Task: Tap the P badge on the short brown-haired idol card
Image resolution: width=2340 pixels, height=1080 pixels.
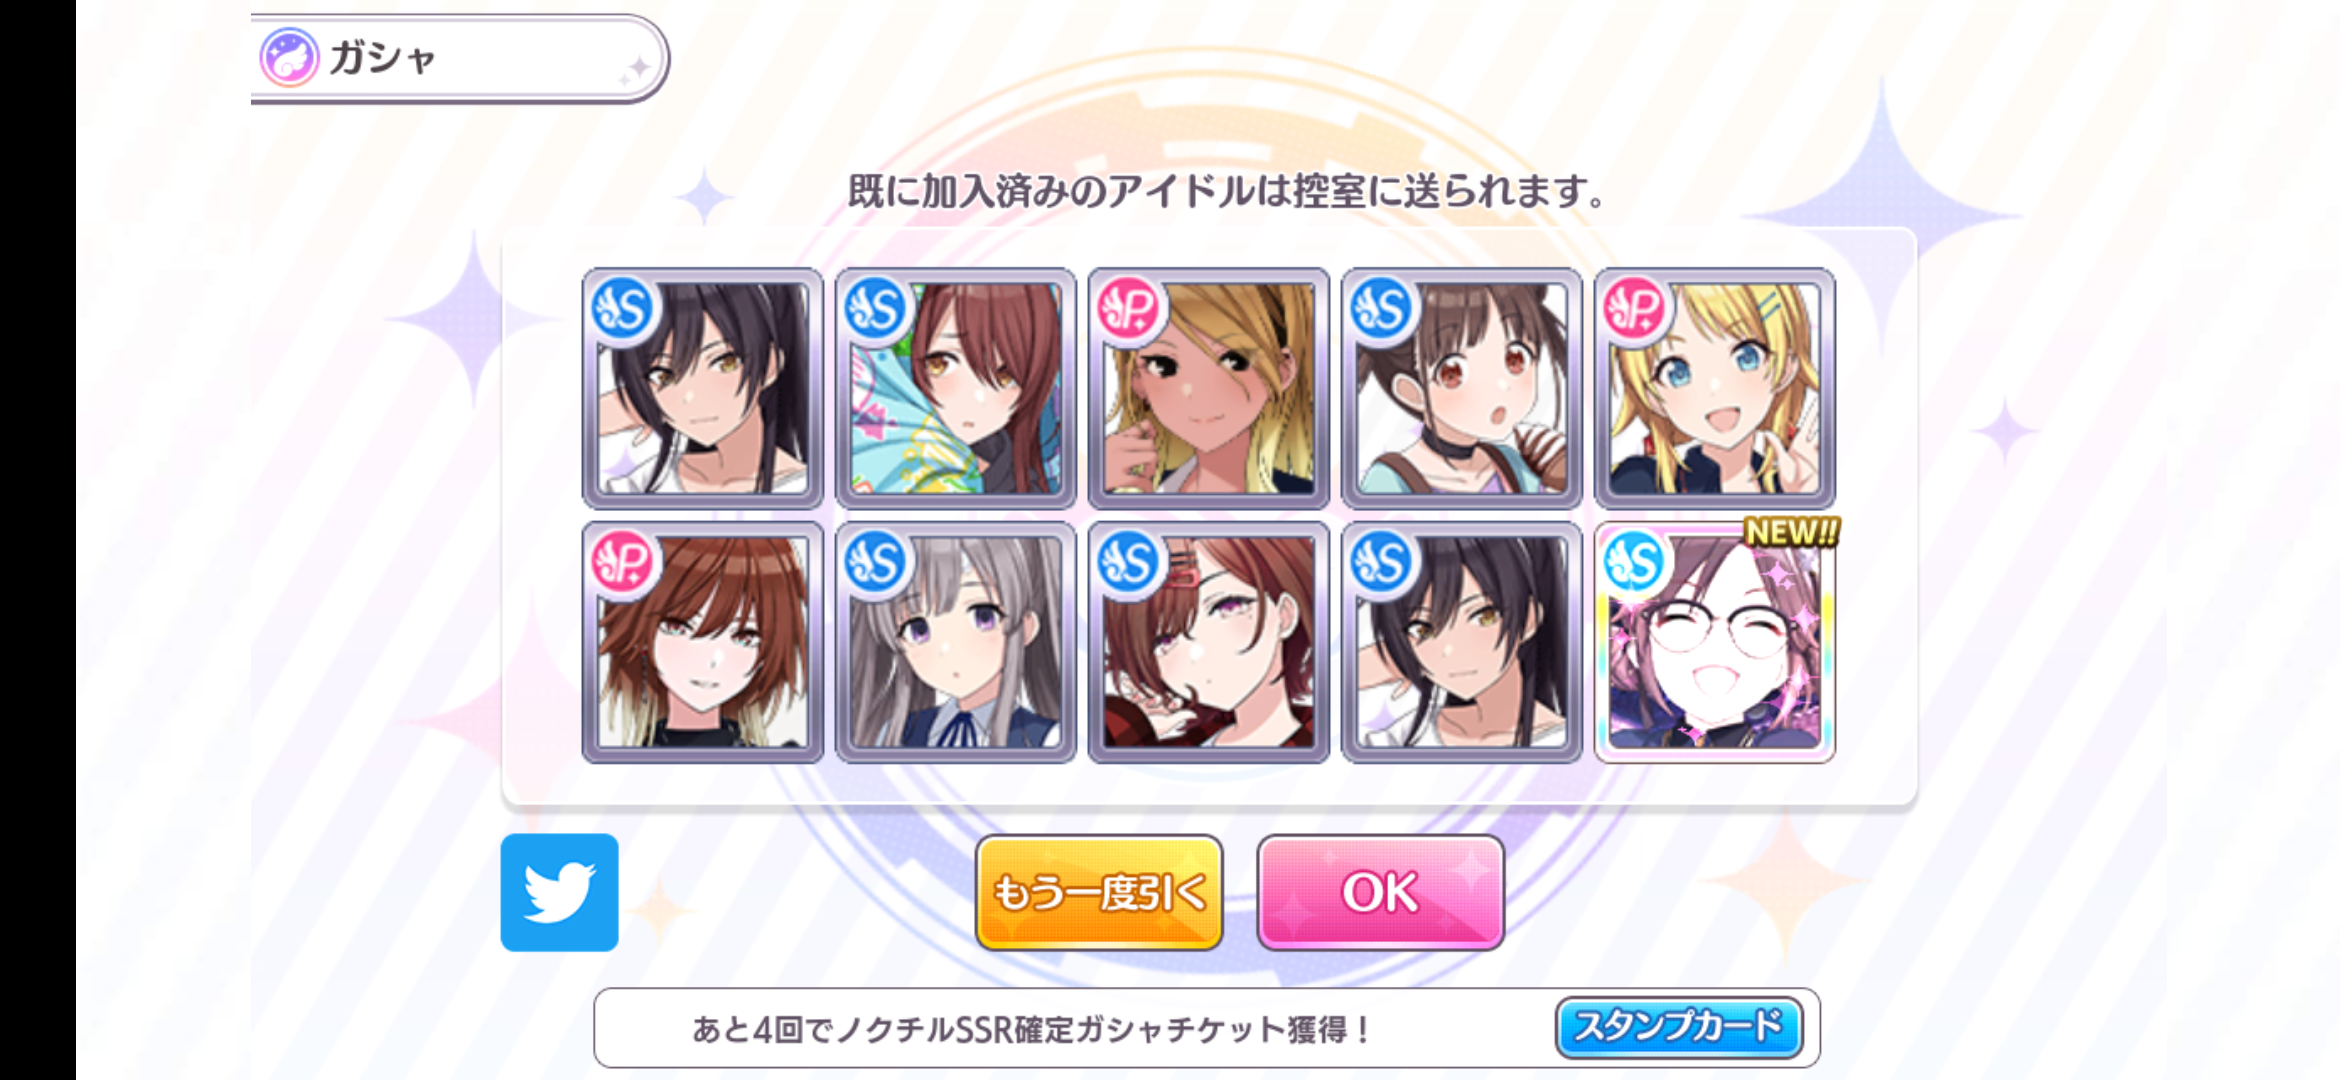Action: tap(623, 562)
